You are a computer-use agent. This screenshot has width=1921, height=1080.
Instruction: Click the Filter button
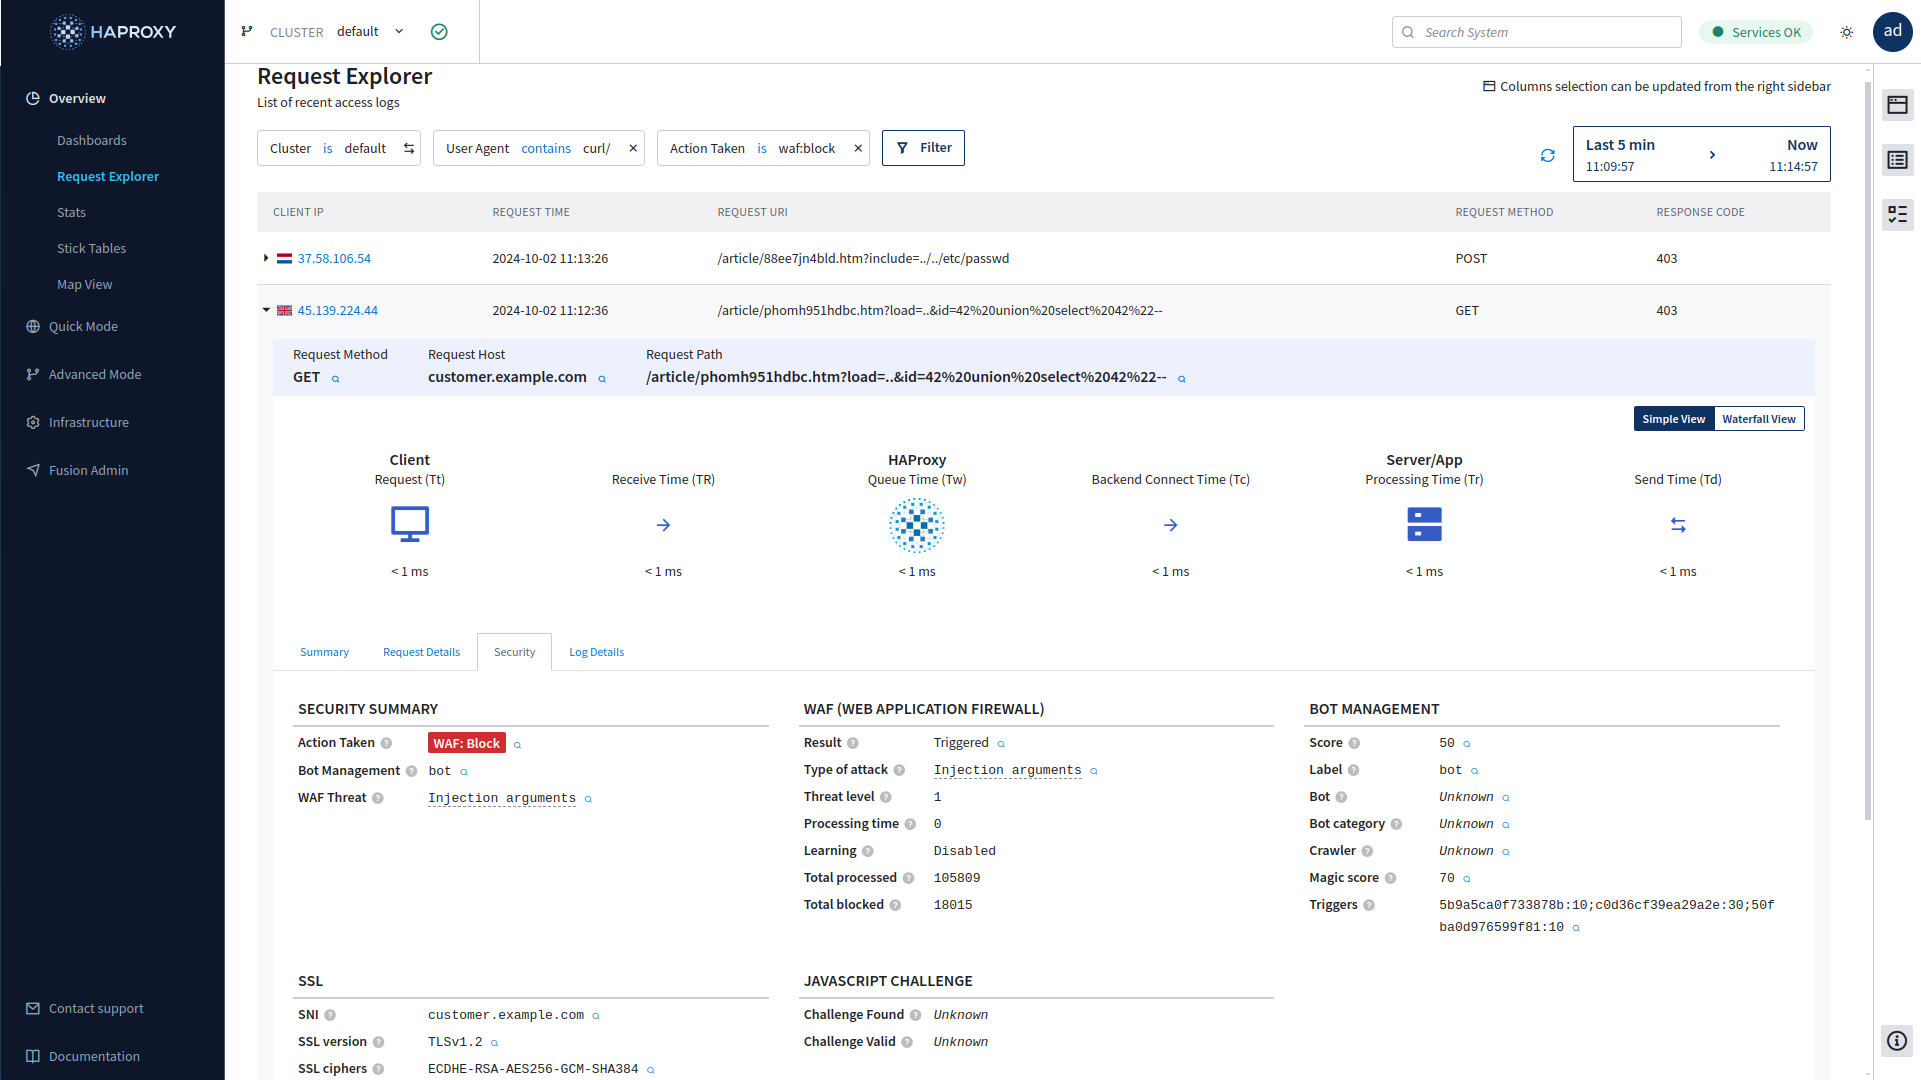point(923,148)
